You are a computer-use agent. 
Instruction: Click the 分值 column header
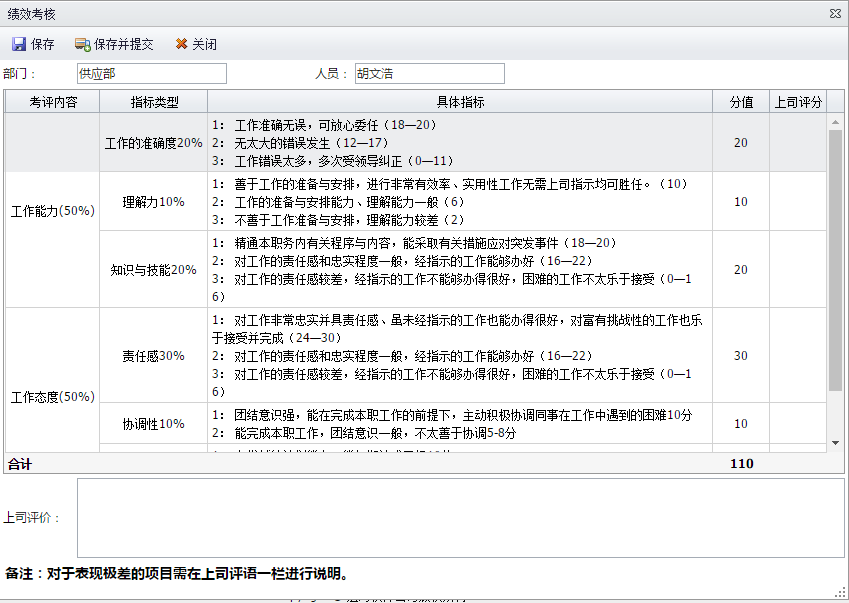tap(741, 102)
